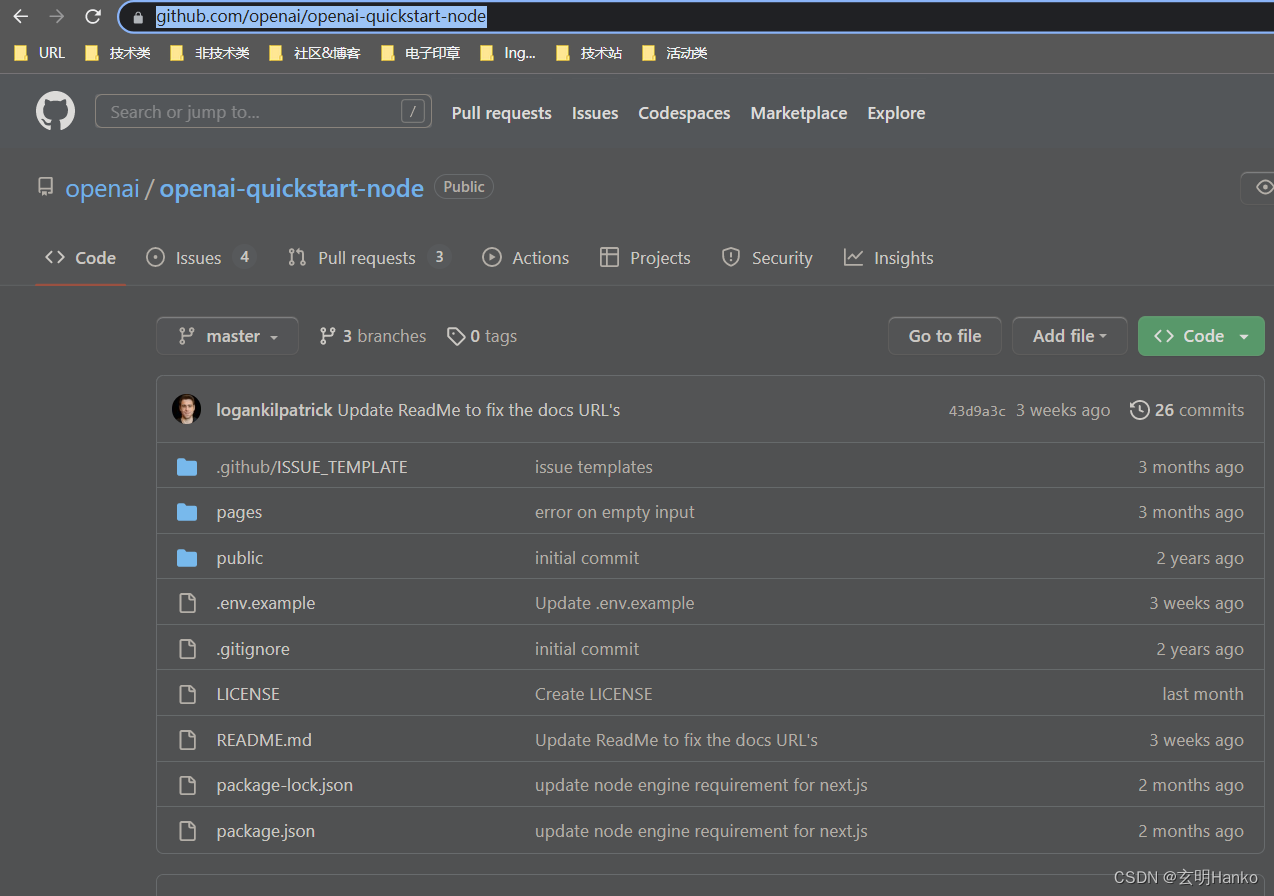The height and width of the screenshot is (896, 1274).
Task: Click the browser back arrow
Action: pyautogui.click(x=20, y=16)
